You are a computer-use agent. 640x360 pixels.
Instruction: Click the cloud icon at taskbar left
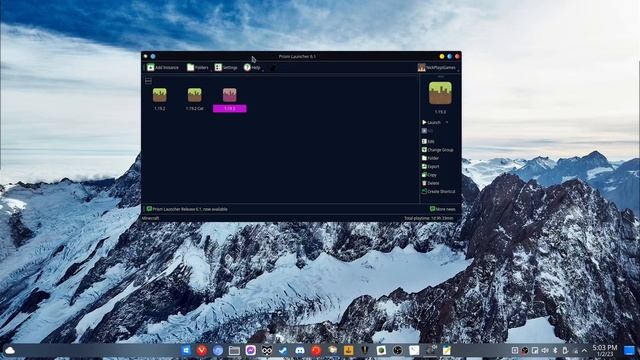(x=10, y=350)
